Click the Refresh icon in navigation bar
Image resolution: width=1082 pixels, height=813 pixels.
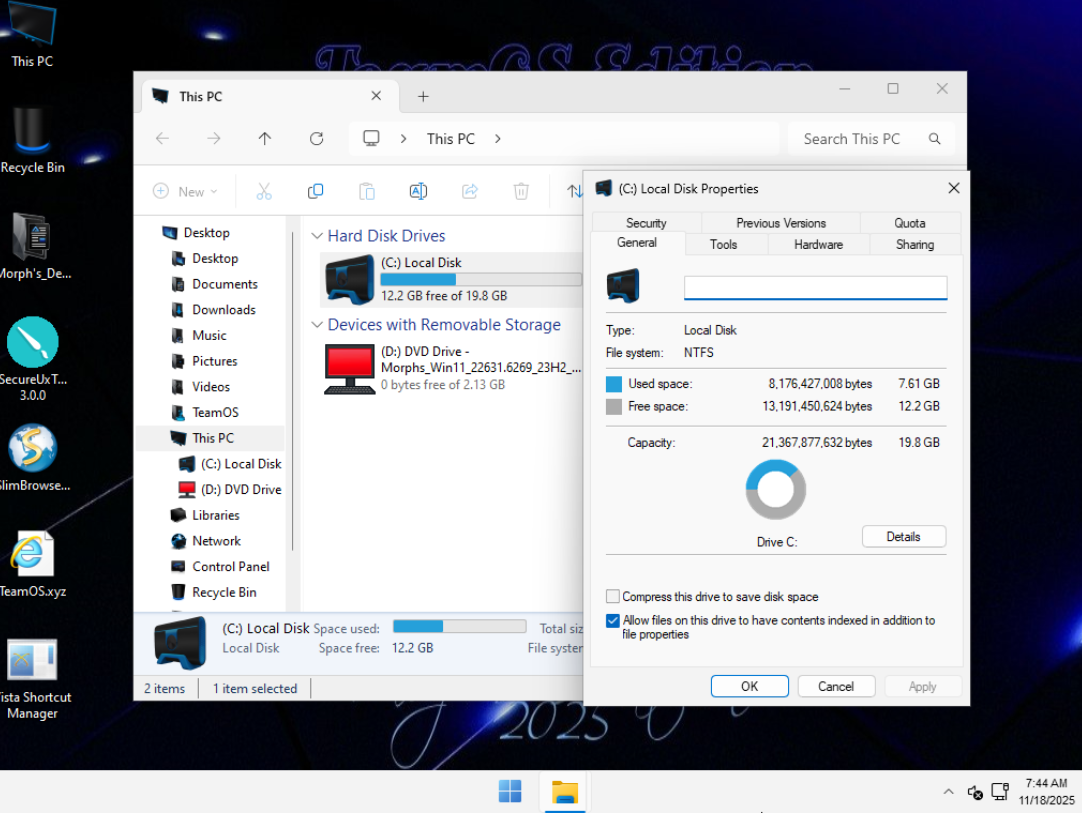(x=316, y=139)
